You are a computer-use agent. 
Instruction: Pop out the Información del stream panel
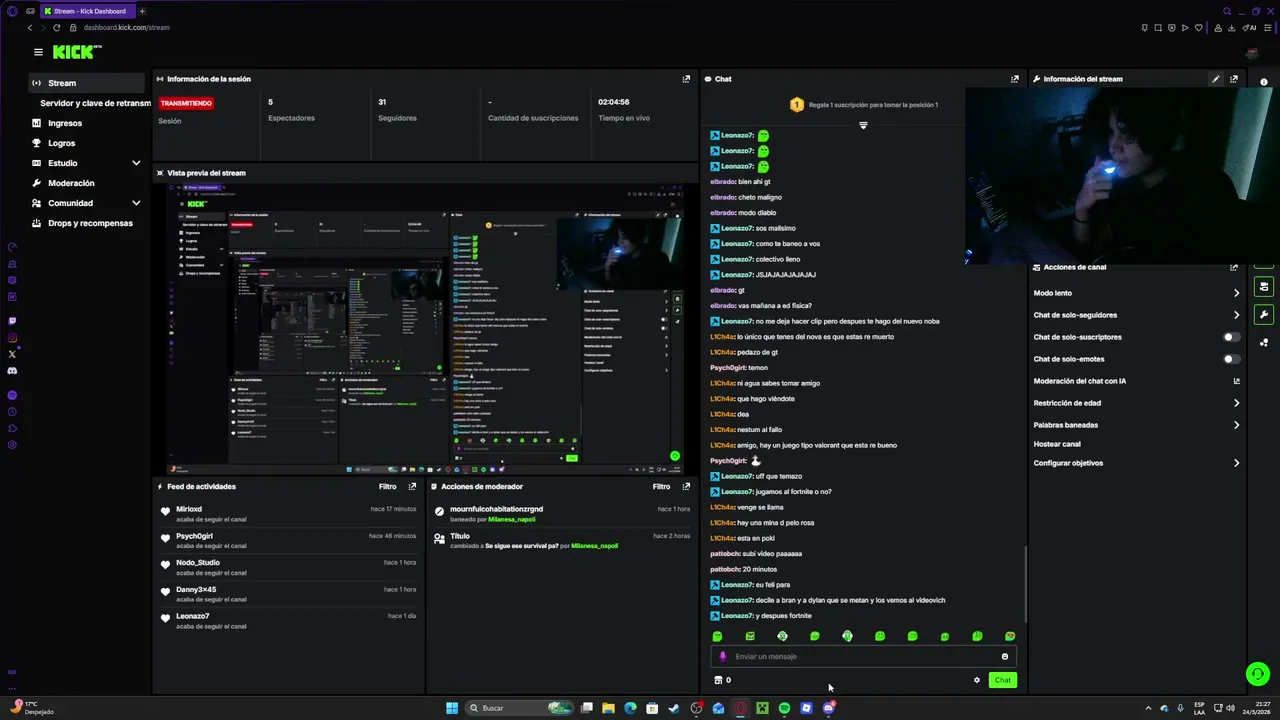(x=1234, y=79)
